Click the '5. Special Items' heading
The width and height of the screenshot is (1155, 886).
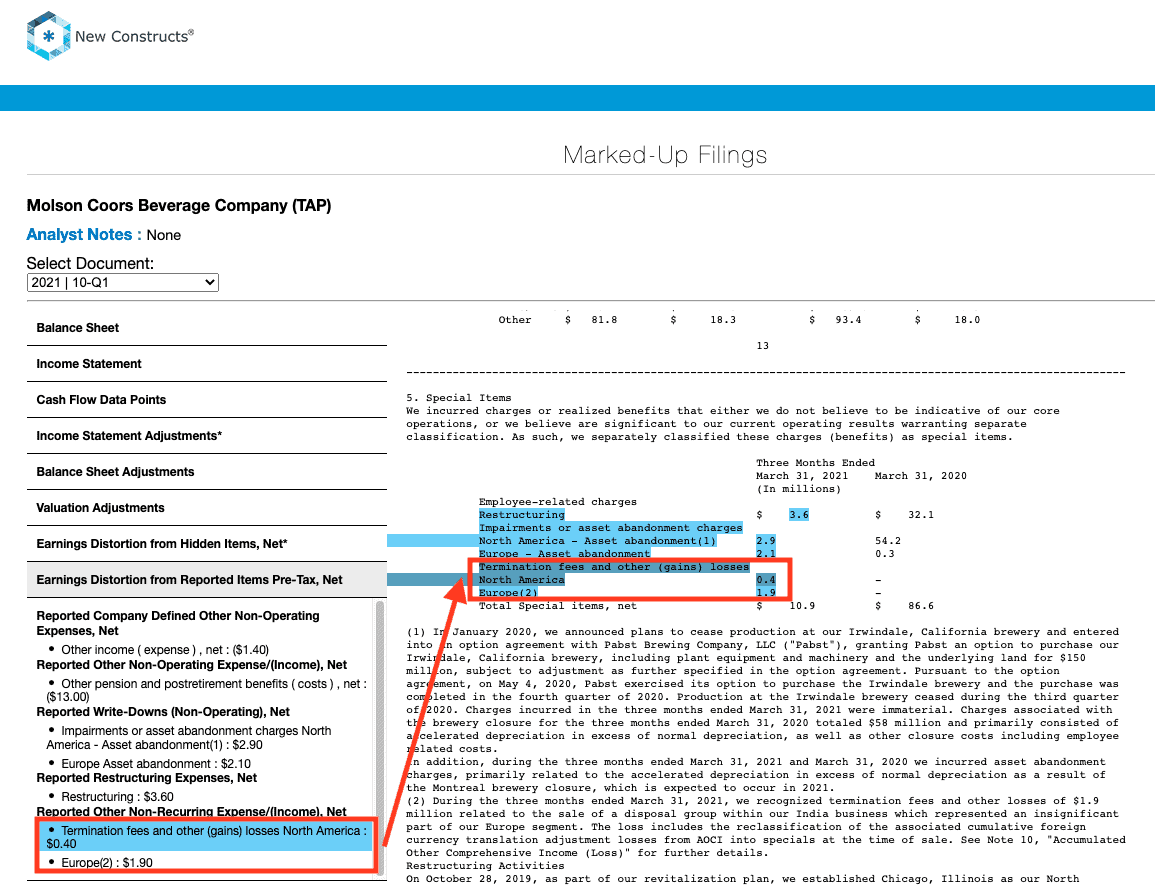[x=458, y=398]
